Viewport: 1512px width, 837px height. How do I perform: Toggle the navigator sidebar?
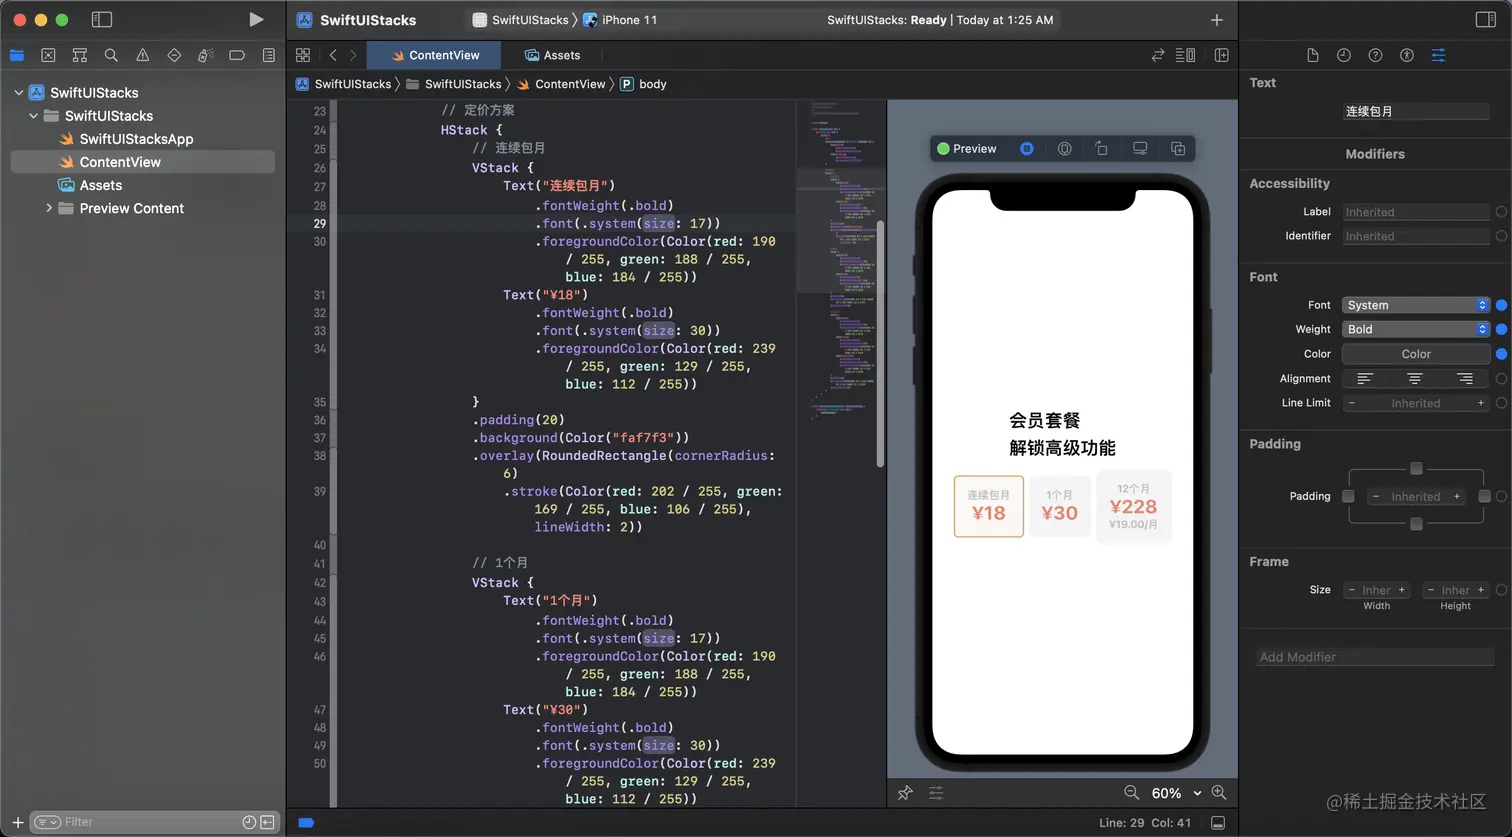101,19
